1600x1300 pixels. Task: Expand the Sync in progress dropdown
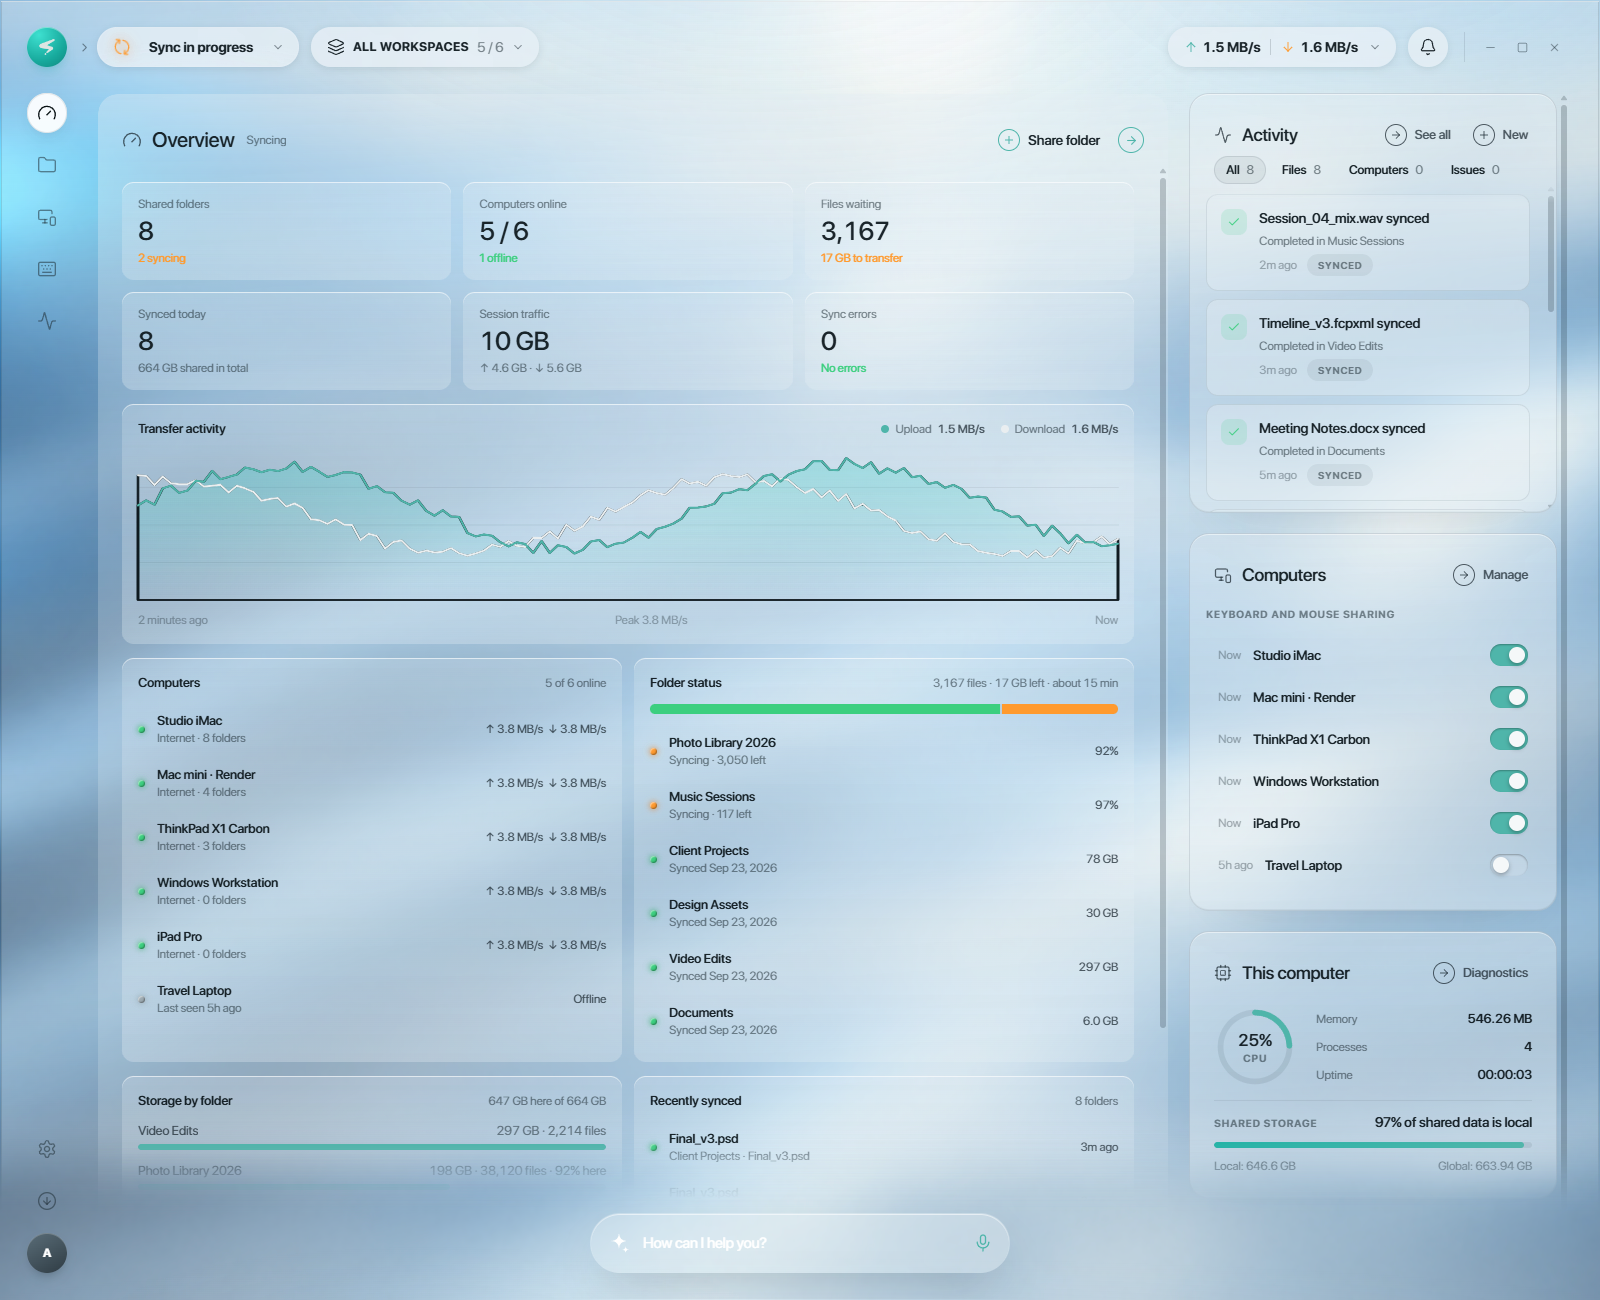pyautogui.click(x=198, y=47)
